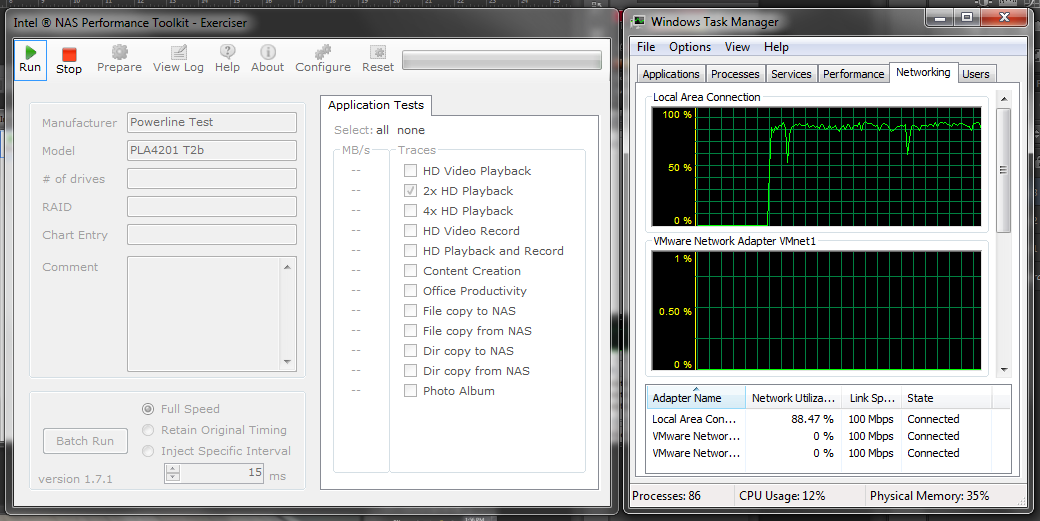Check File copy to NAS

tap(411, 310)
